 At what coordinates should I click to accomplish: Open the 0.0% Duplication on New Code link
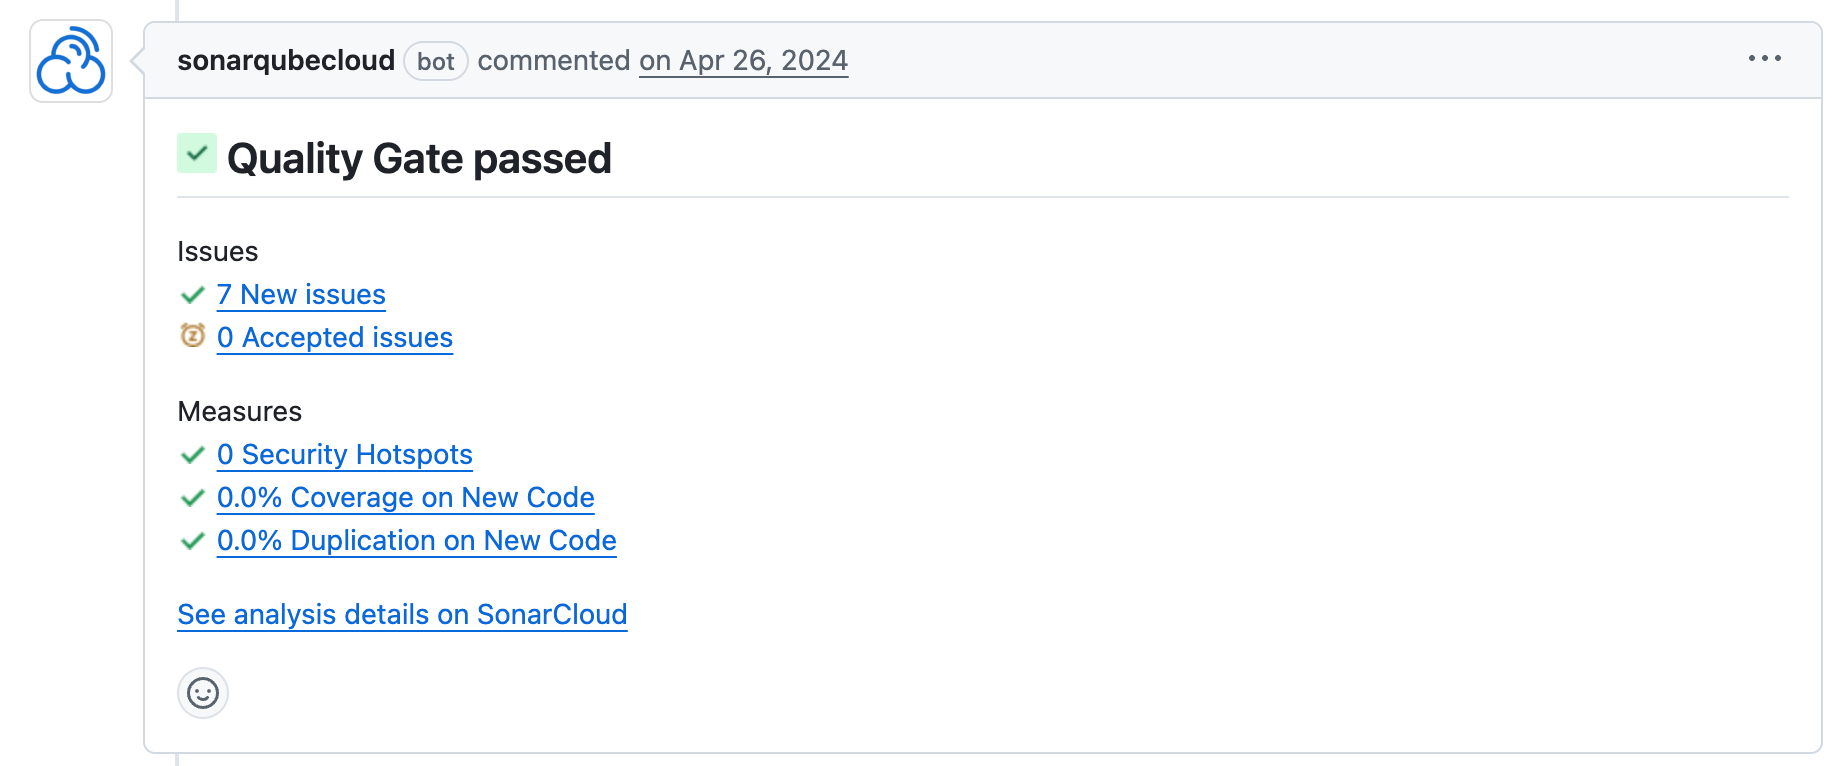417,541
